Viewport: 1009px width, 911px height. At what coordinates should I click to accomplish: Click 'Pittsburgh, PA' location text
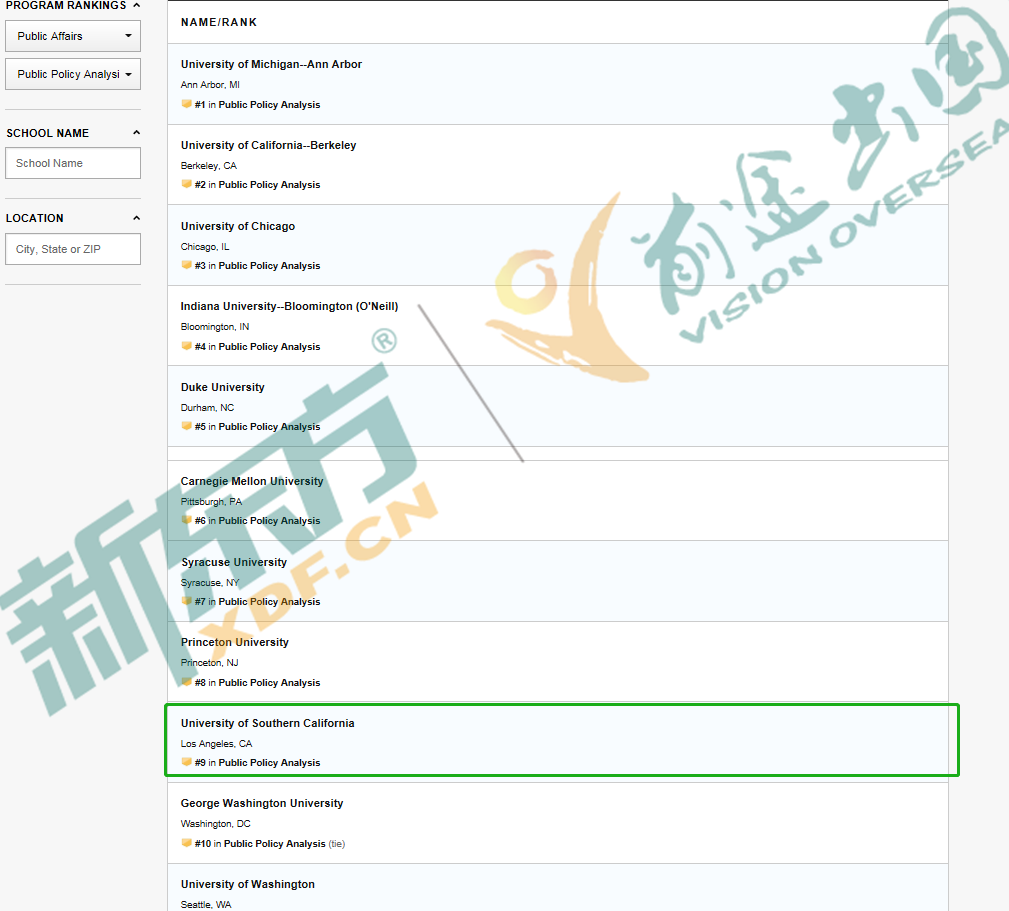(211, 502)
